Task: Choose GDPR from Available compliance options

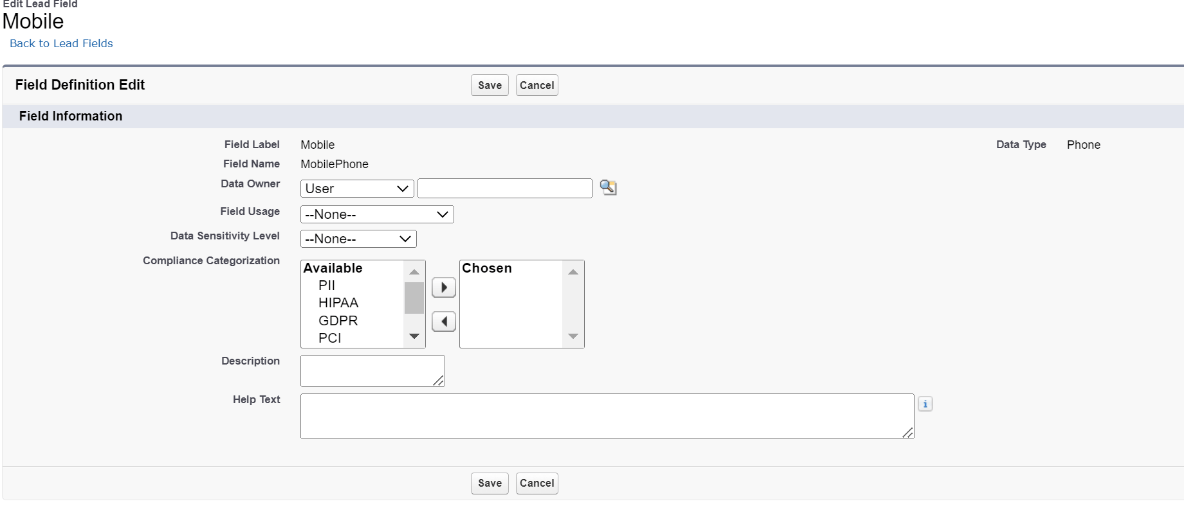Action: (338, 321)
